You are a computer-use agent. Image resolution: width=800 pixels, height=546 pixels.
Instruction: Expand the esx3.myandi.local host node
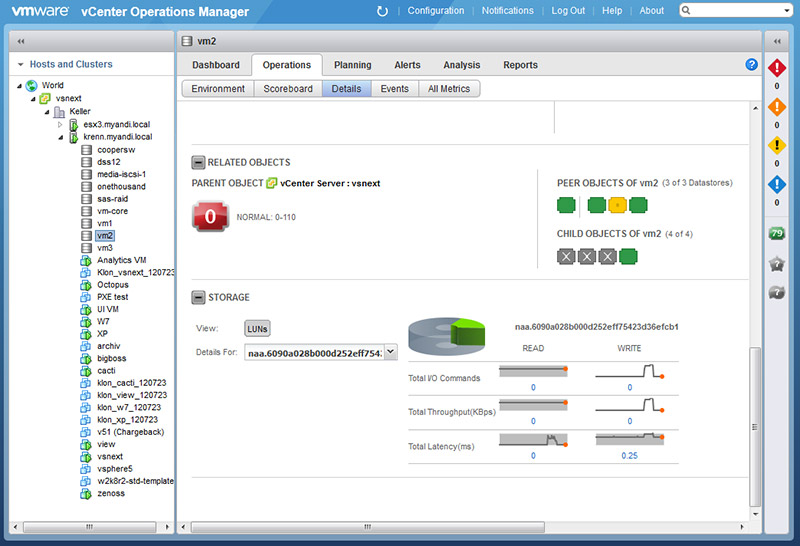pyautogui.click(x=60, y=125)
